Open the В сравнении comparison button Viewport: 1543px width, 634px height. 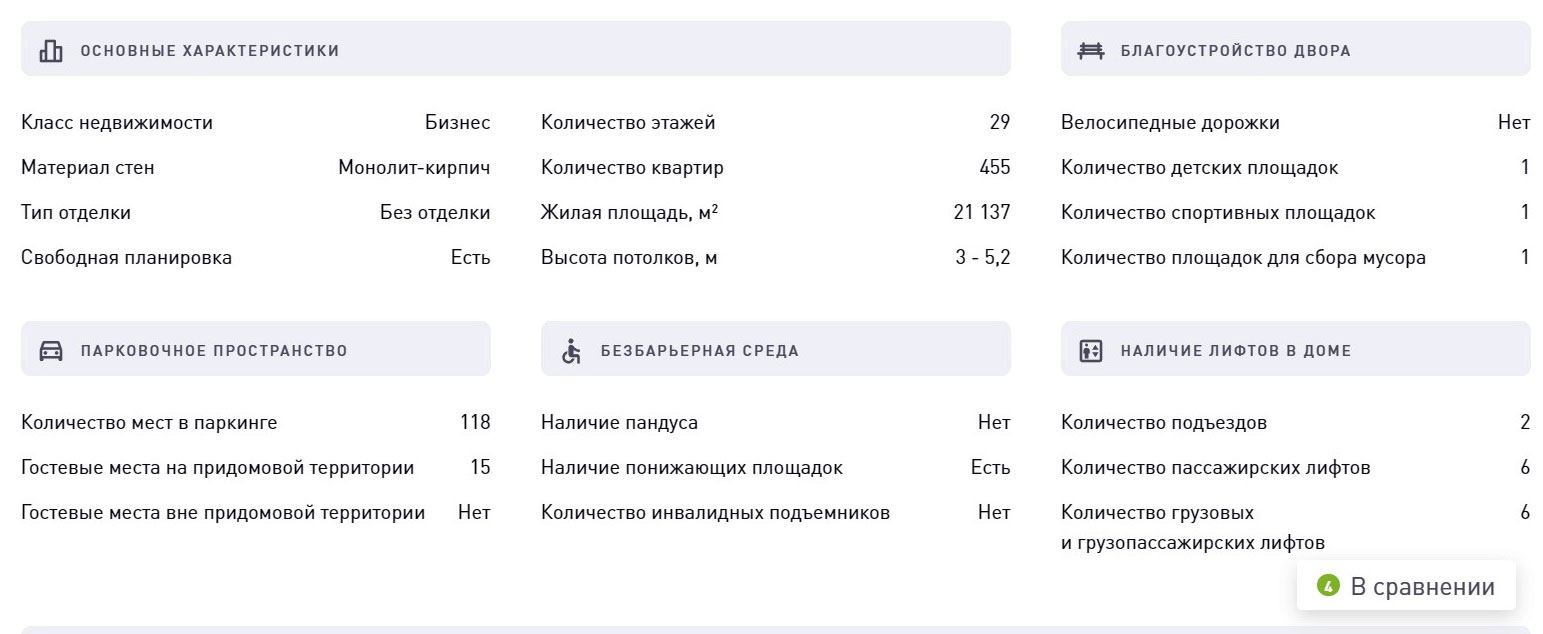1406,586
